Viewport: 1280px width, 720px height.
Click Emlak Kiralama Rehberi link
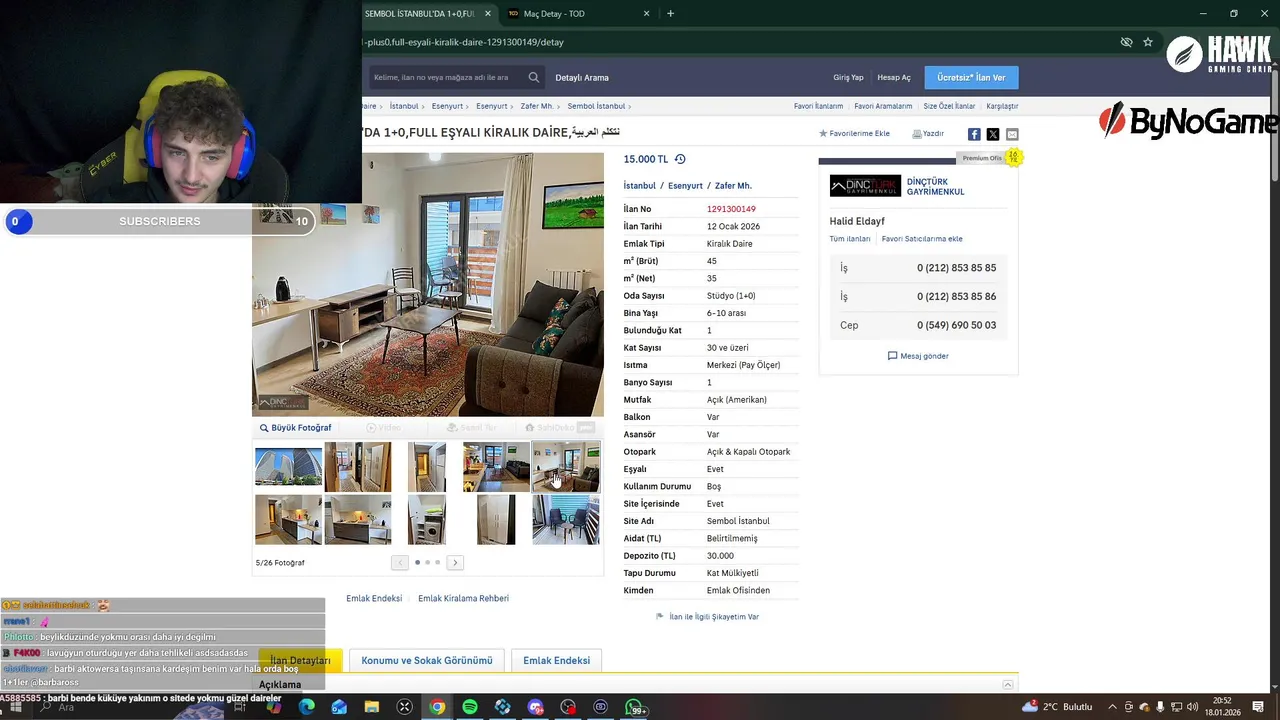(x=463, y=598)
